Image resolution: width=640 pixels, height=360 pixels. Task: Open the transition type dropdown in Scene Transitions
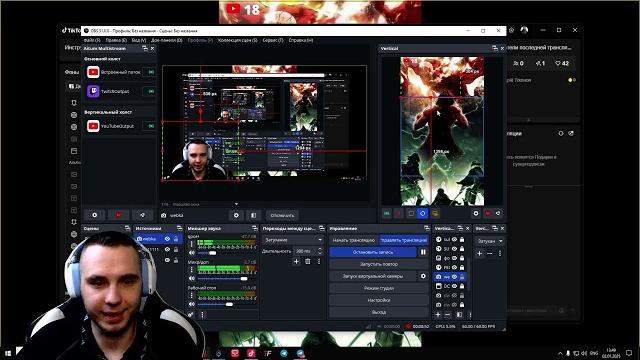(293, 240)
